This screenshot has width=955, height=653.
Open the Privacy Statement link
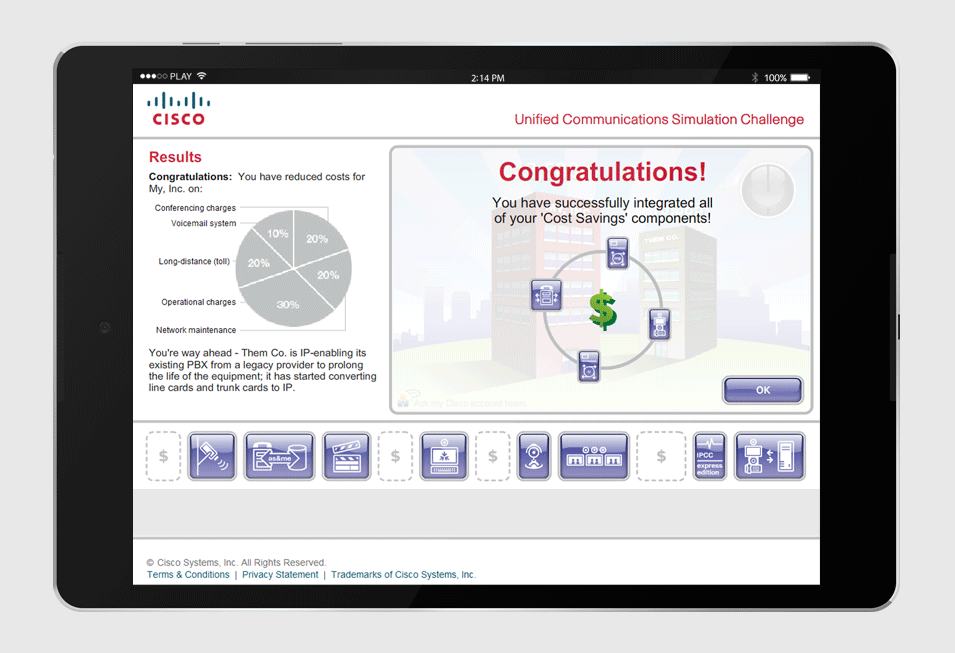[x=280, y=574]
